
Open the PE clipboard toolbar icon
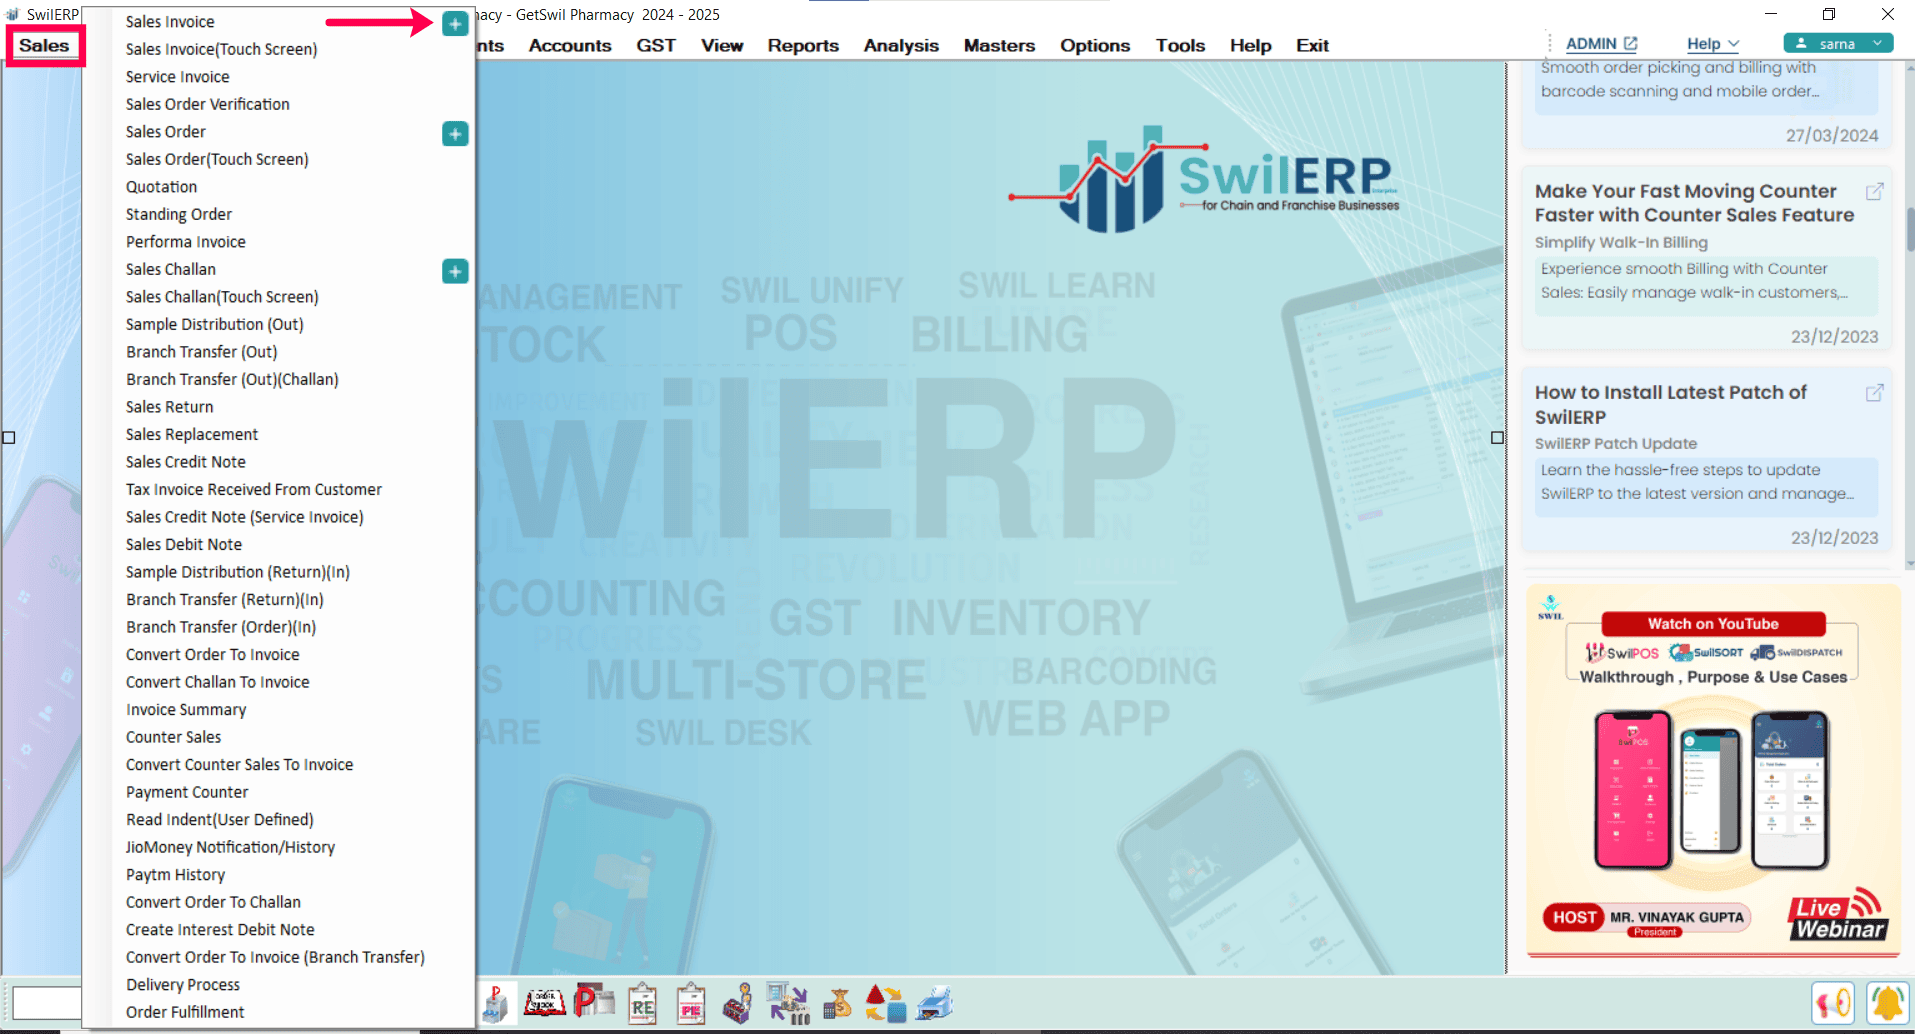coord(691,1003)
